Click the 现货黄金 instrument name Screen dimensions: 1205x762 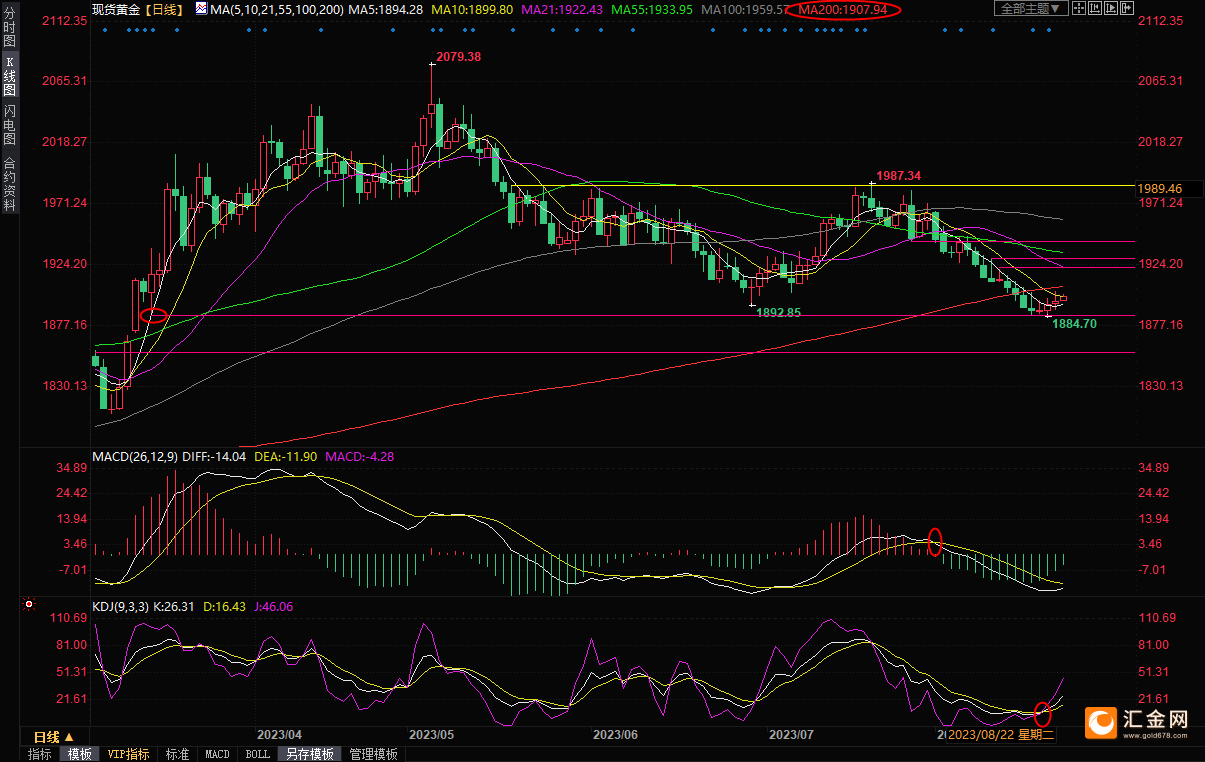(x=115, y=9)
